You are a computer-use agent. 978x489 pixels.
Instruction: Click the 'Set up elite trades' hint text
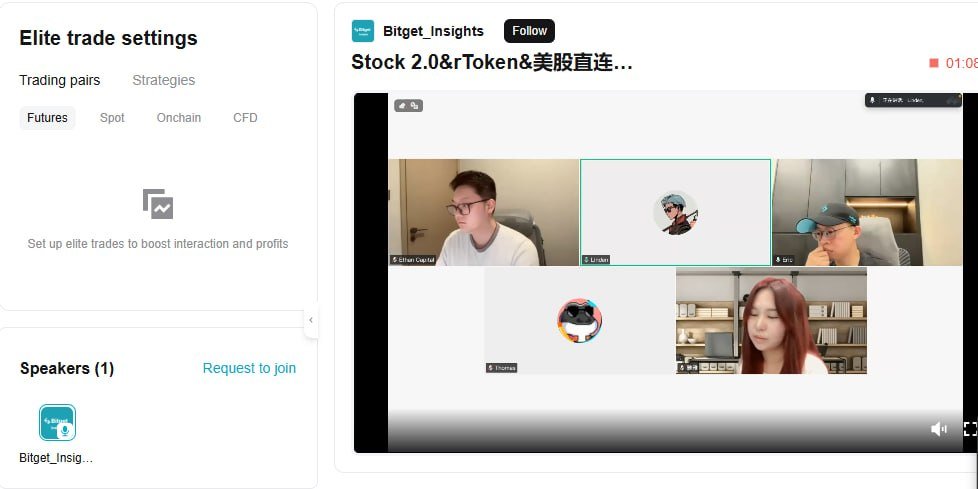pos(158,244)
